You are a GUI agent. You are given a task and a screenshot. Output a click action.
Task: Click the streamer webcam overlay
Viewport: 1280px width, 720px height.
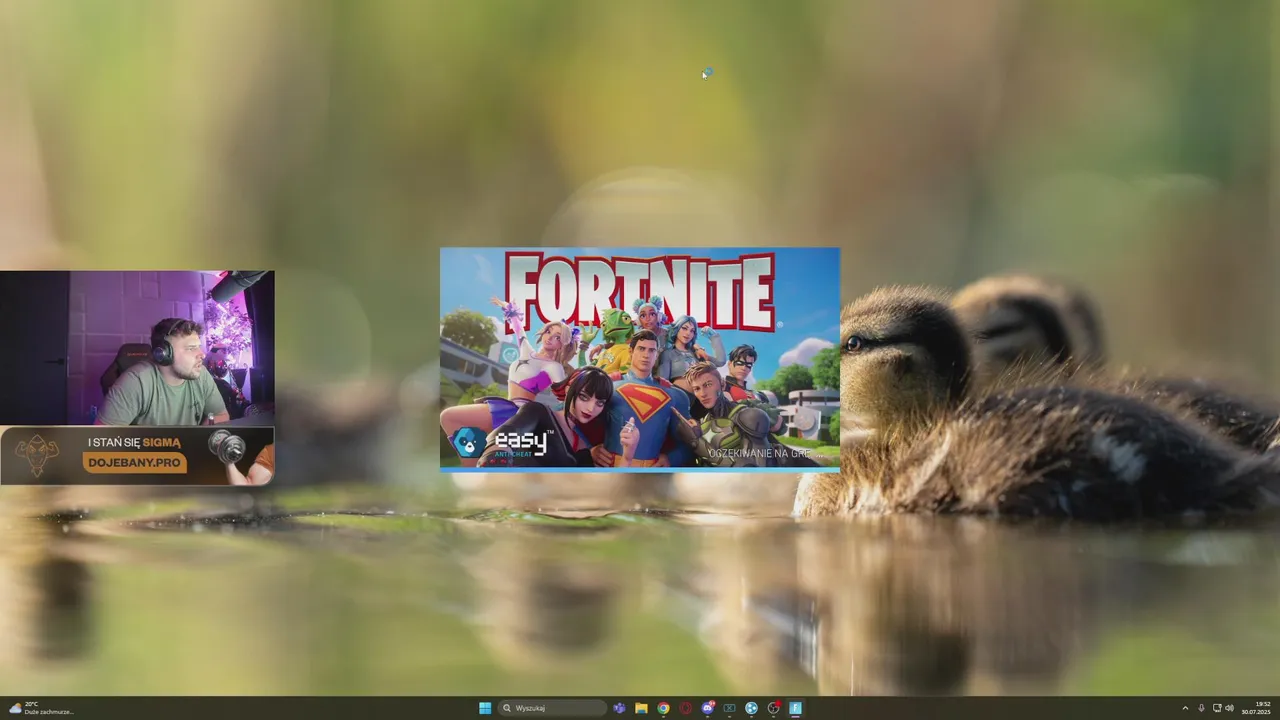(x=137, y=348)
